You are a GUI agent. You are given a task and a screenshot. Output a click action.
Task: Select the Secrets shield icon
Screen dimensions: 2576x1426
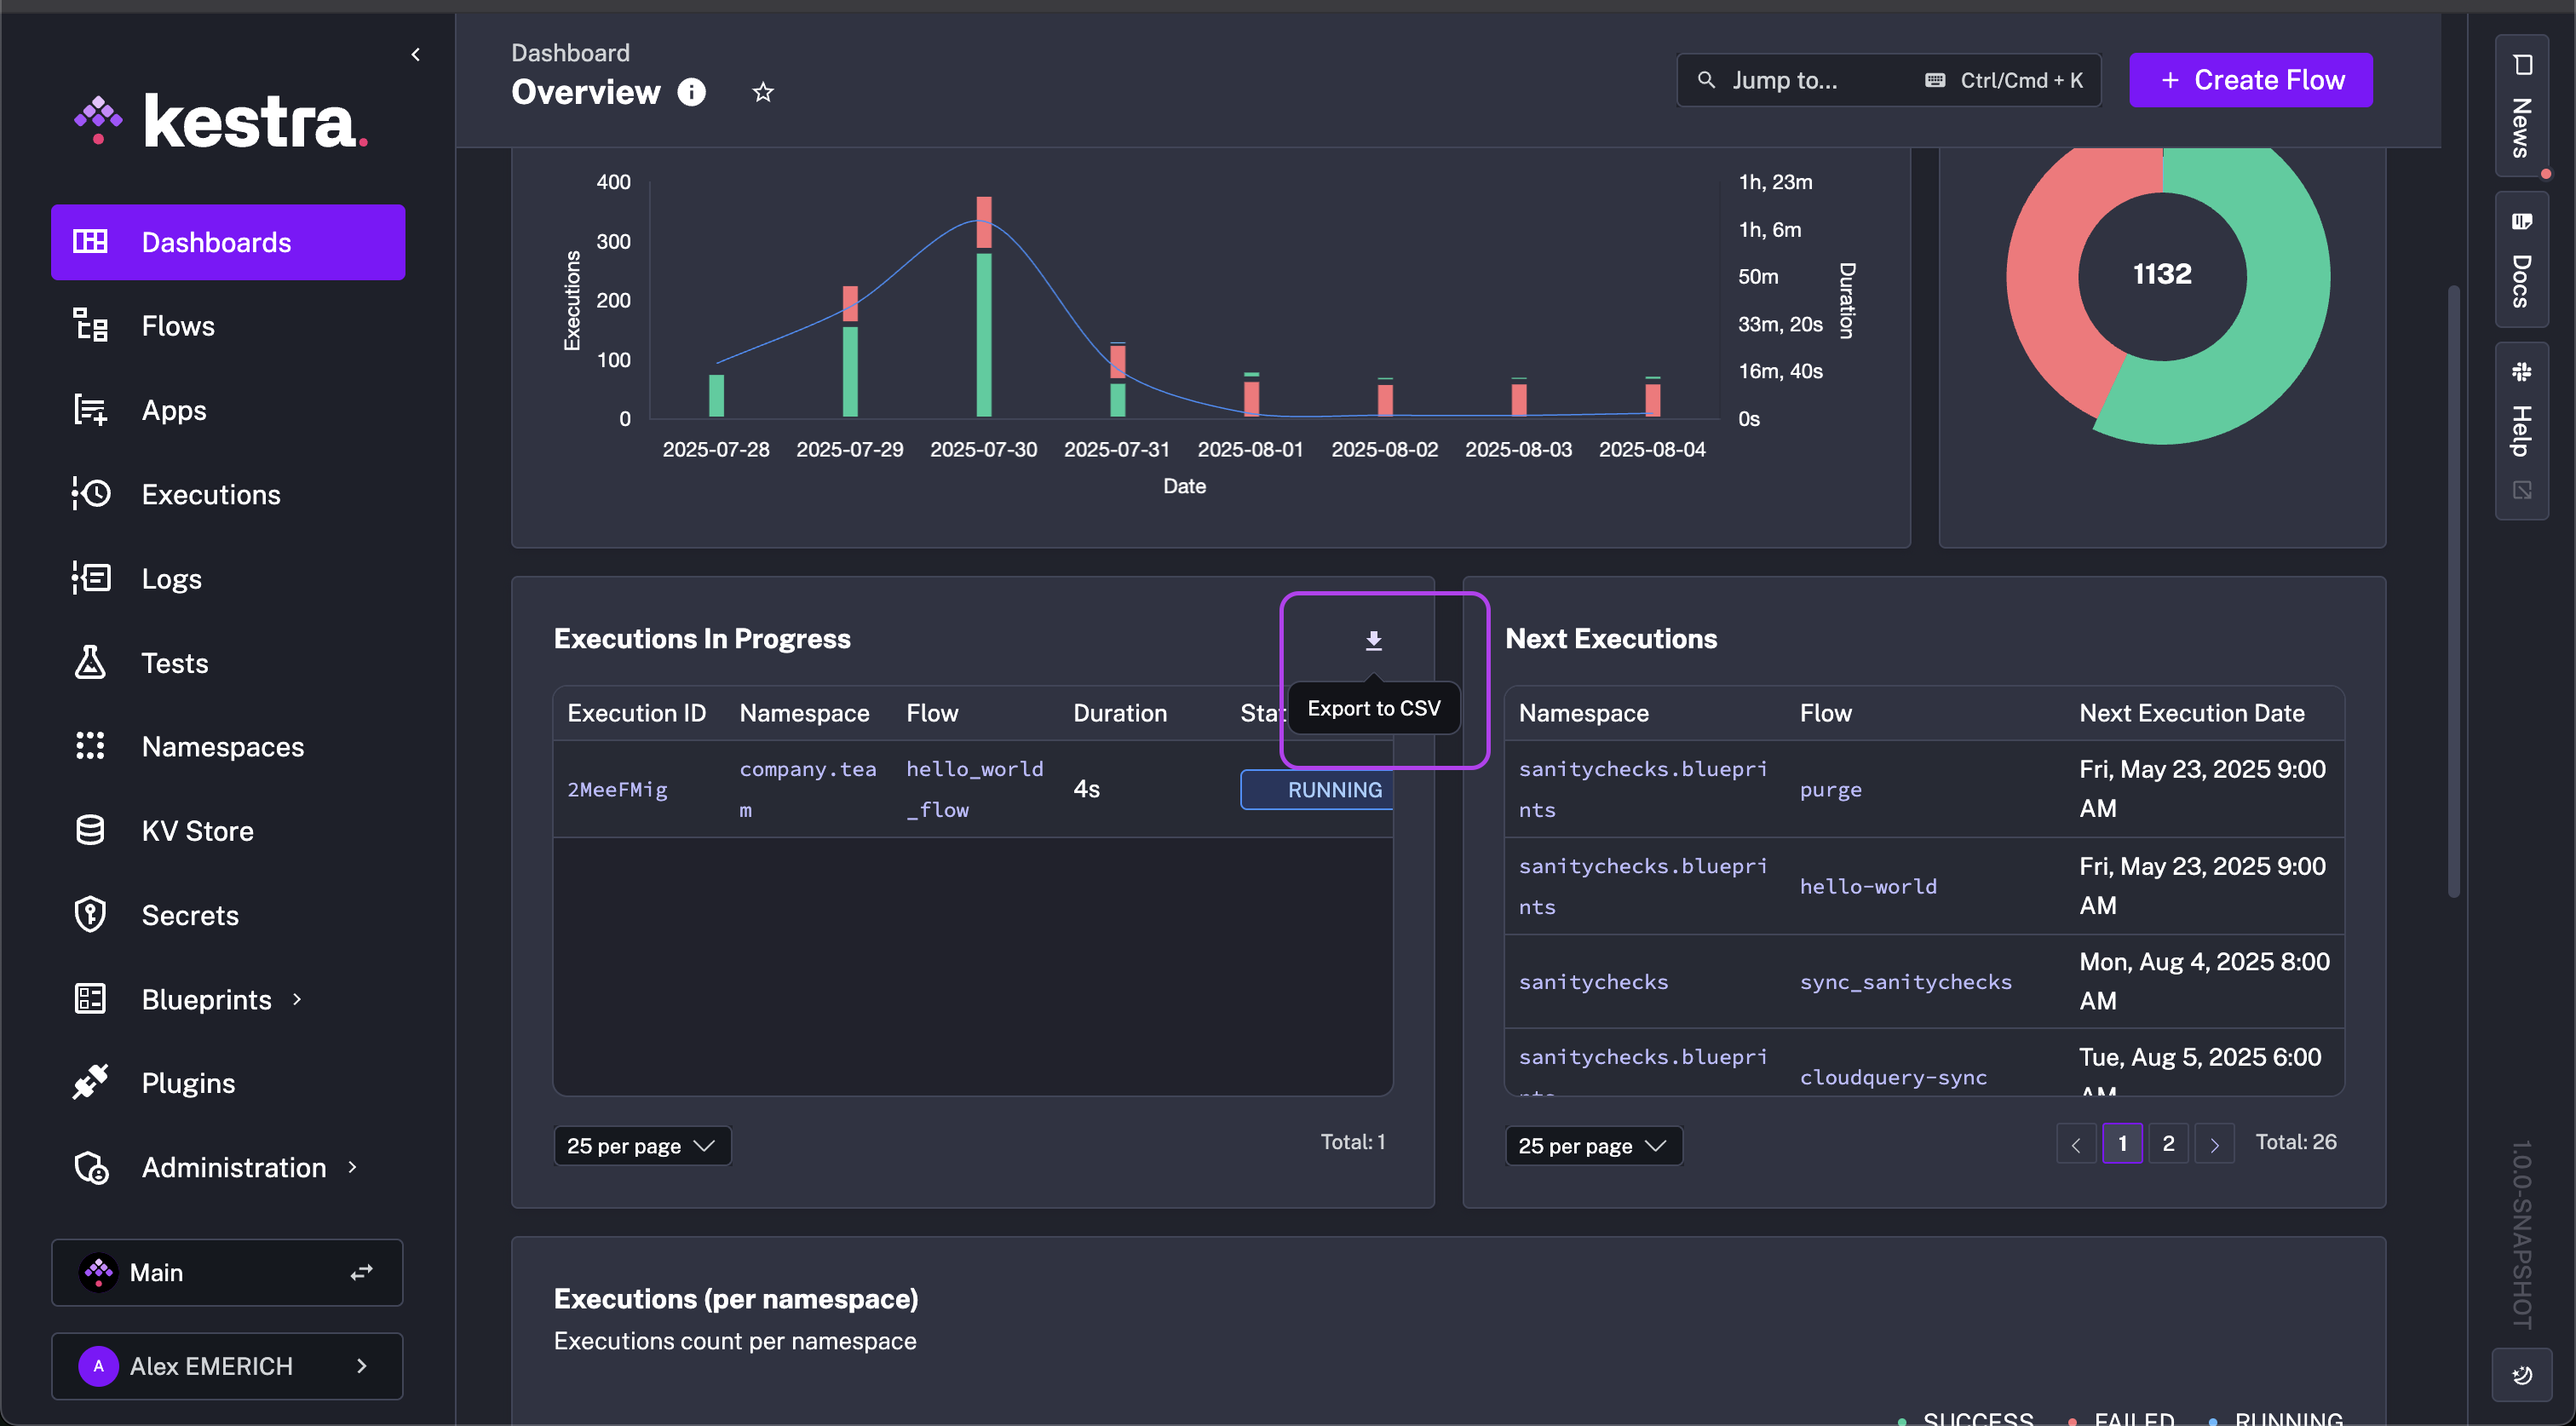[90, 914]
